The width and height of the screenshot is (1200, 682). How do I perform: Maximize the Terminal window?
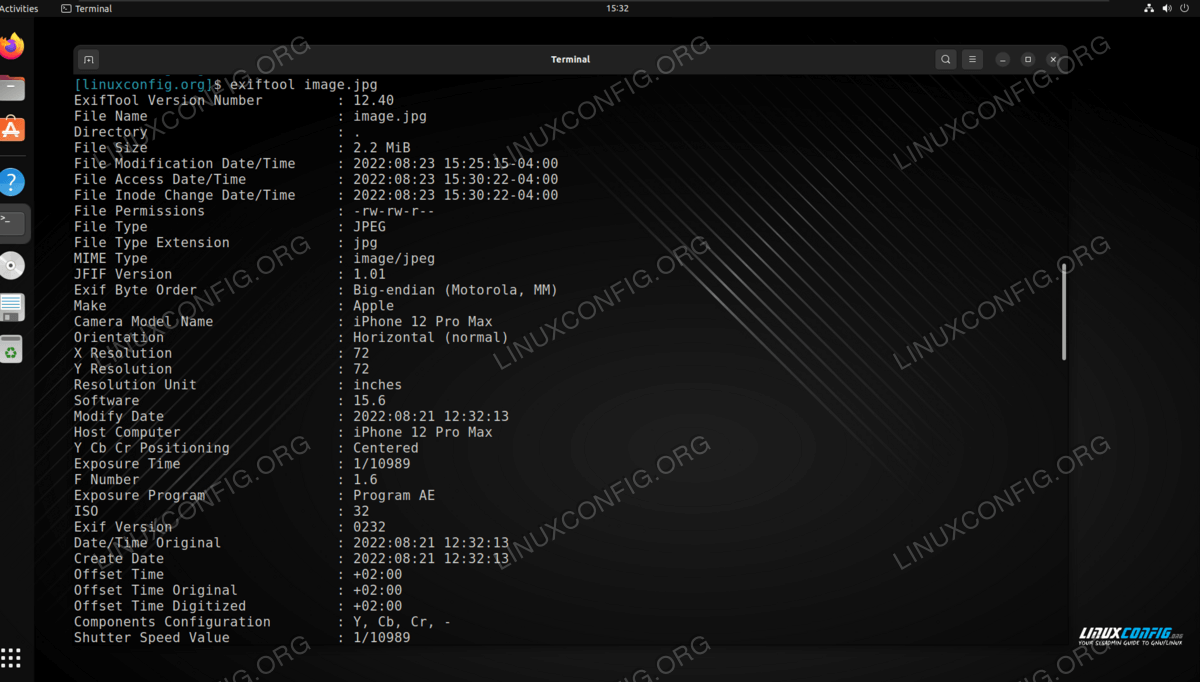tap(1027, 60)
